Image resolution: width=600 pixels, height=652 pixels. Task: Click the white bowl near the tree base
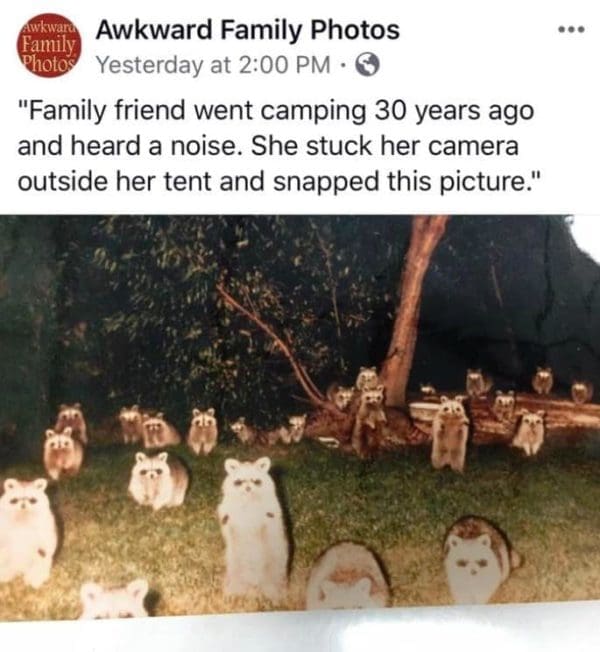point(423,411)
